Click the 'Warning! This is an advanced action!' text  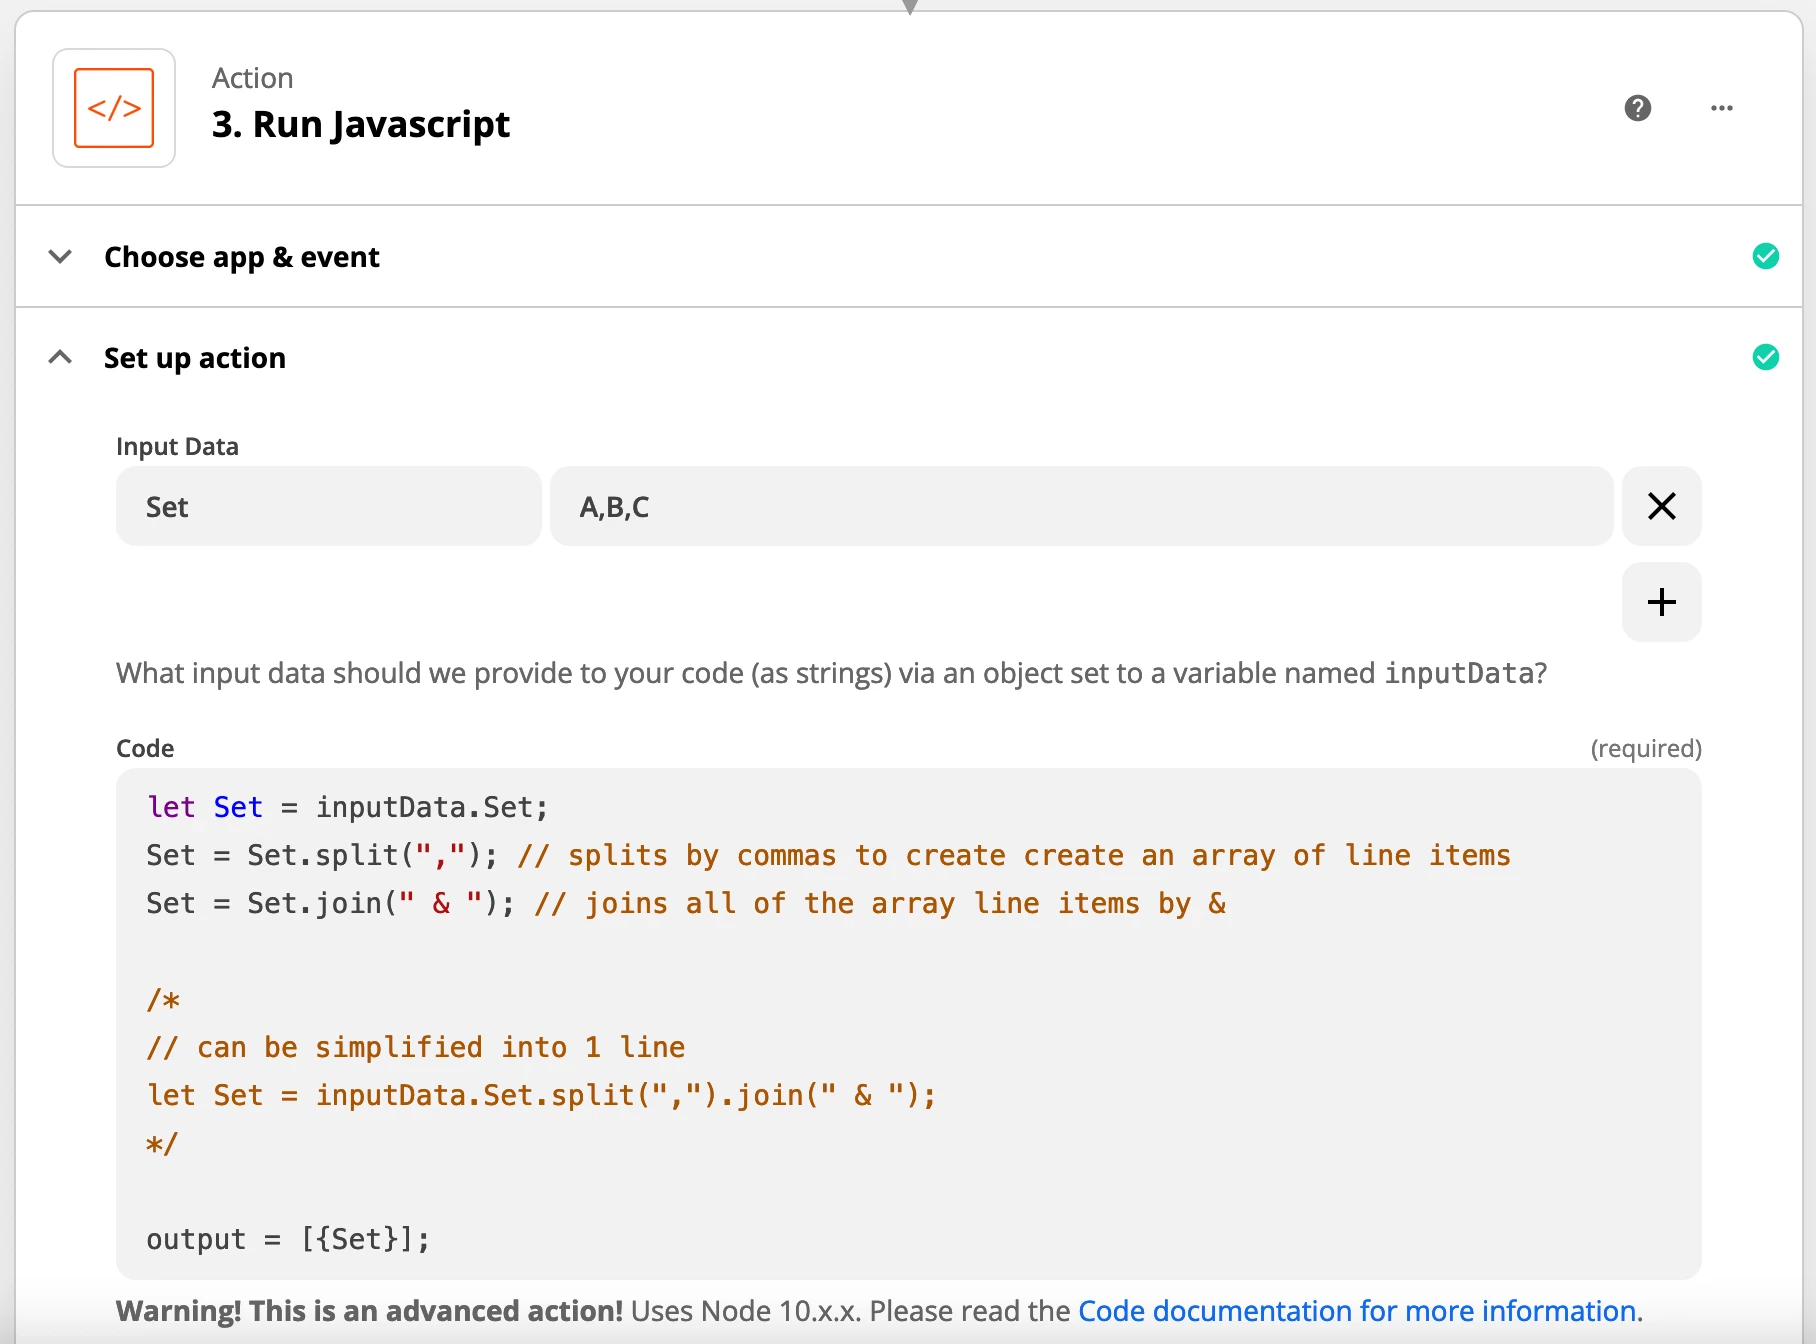pos(369,1311)
